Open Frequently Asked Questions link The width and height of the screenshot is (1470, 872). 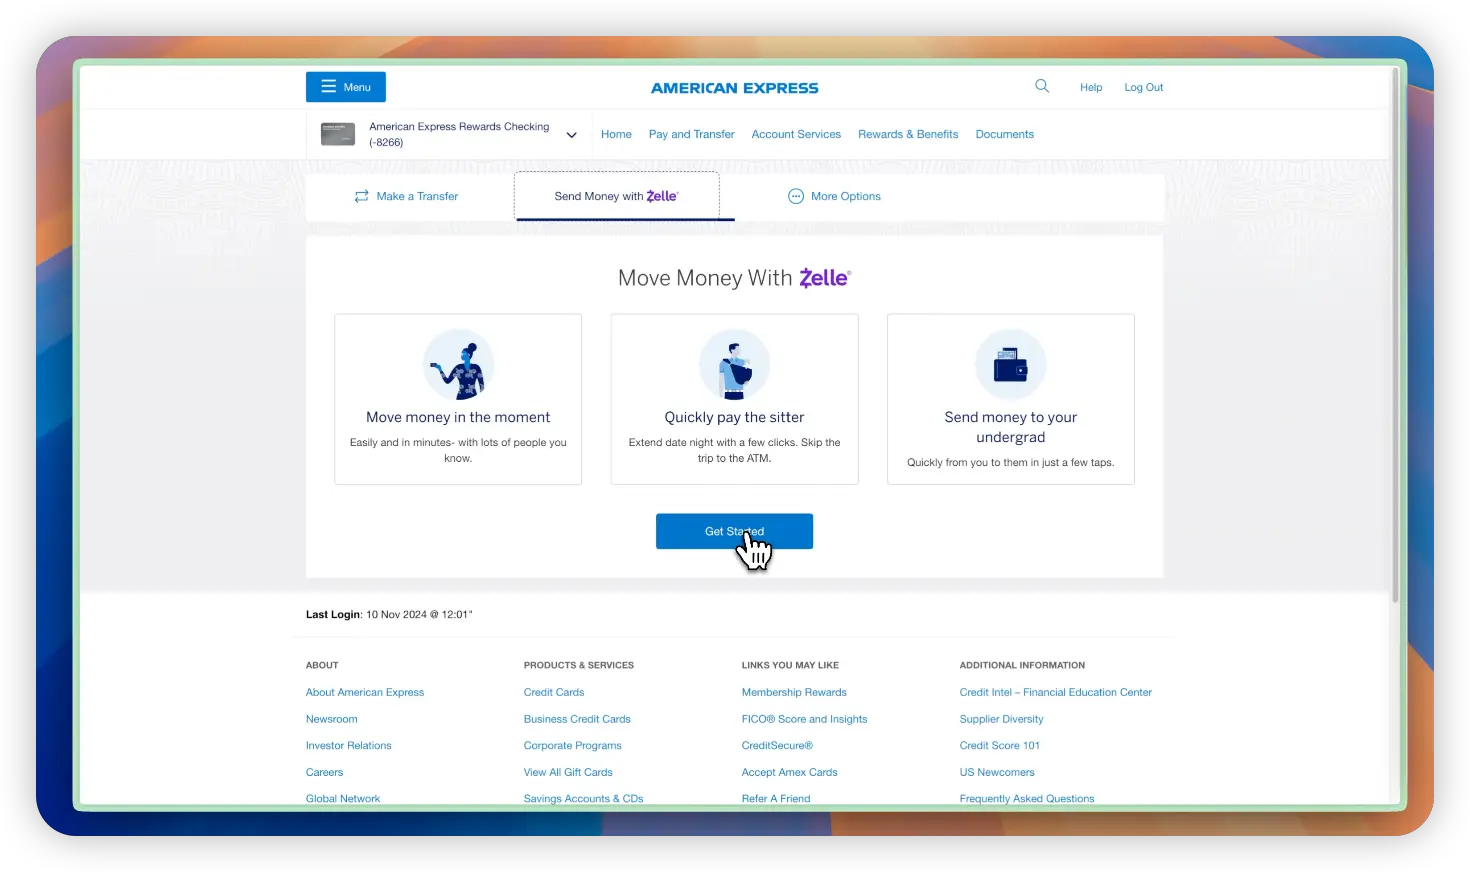(x=1026, y=798)
